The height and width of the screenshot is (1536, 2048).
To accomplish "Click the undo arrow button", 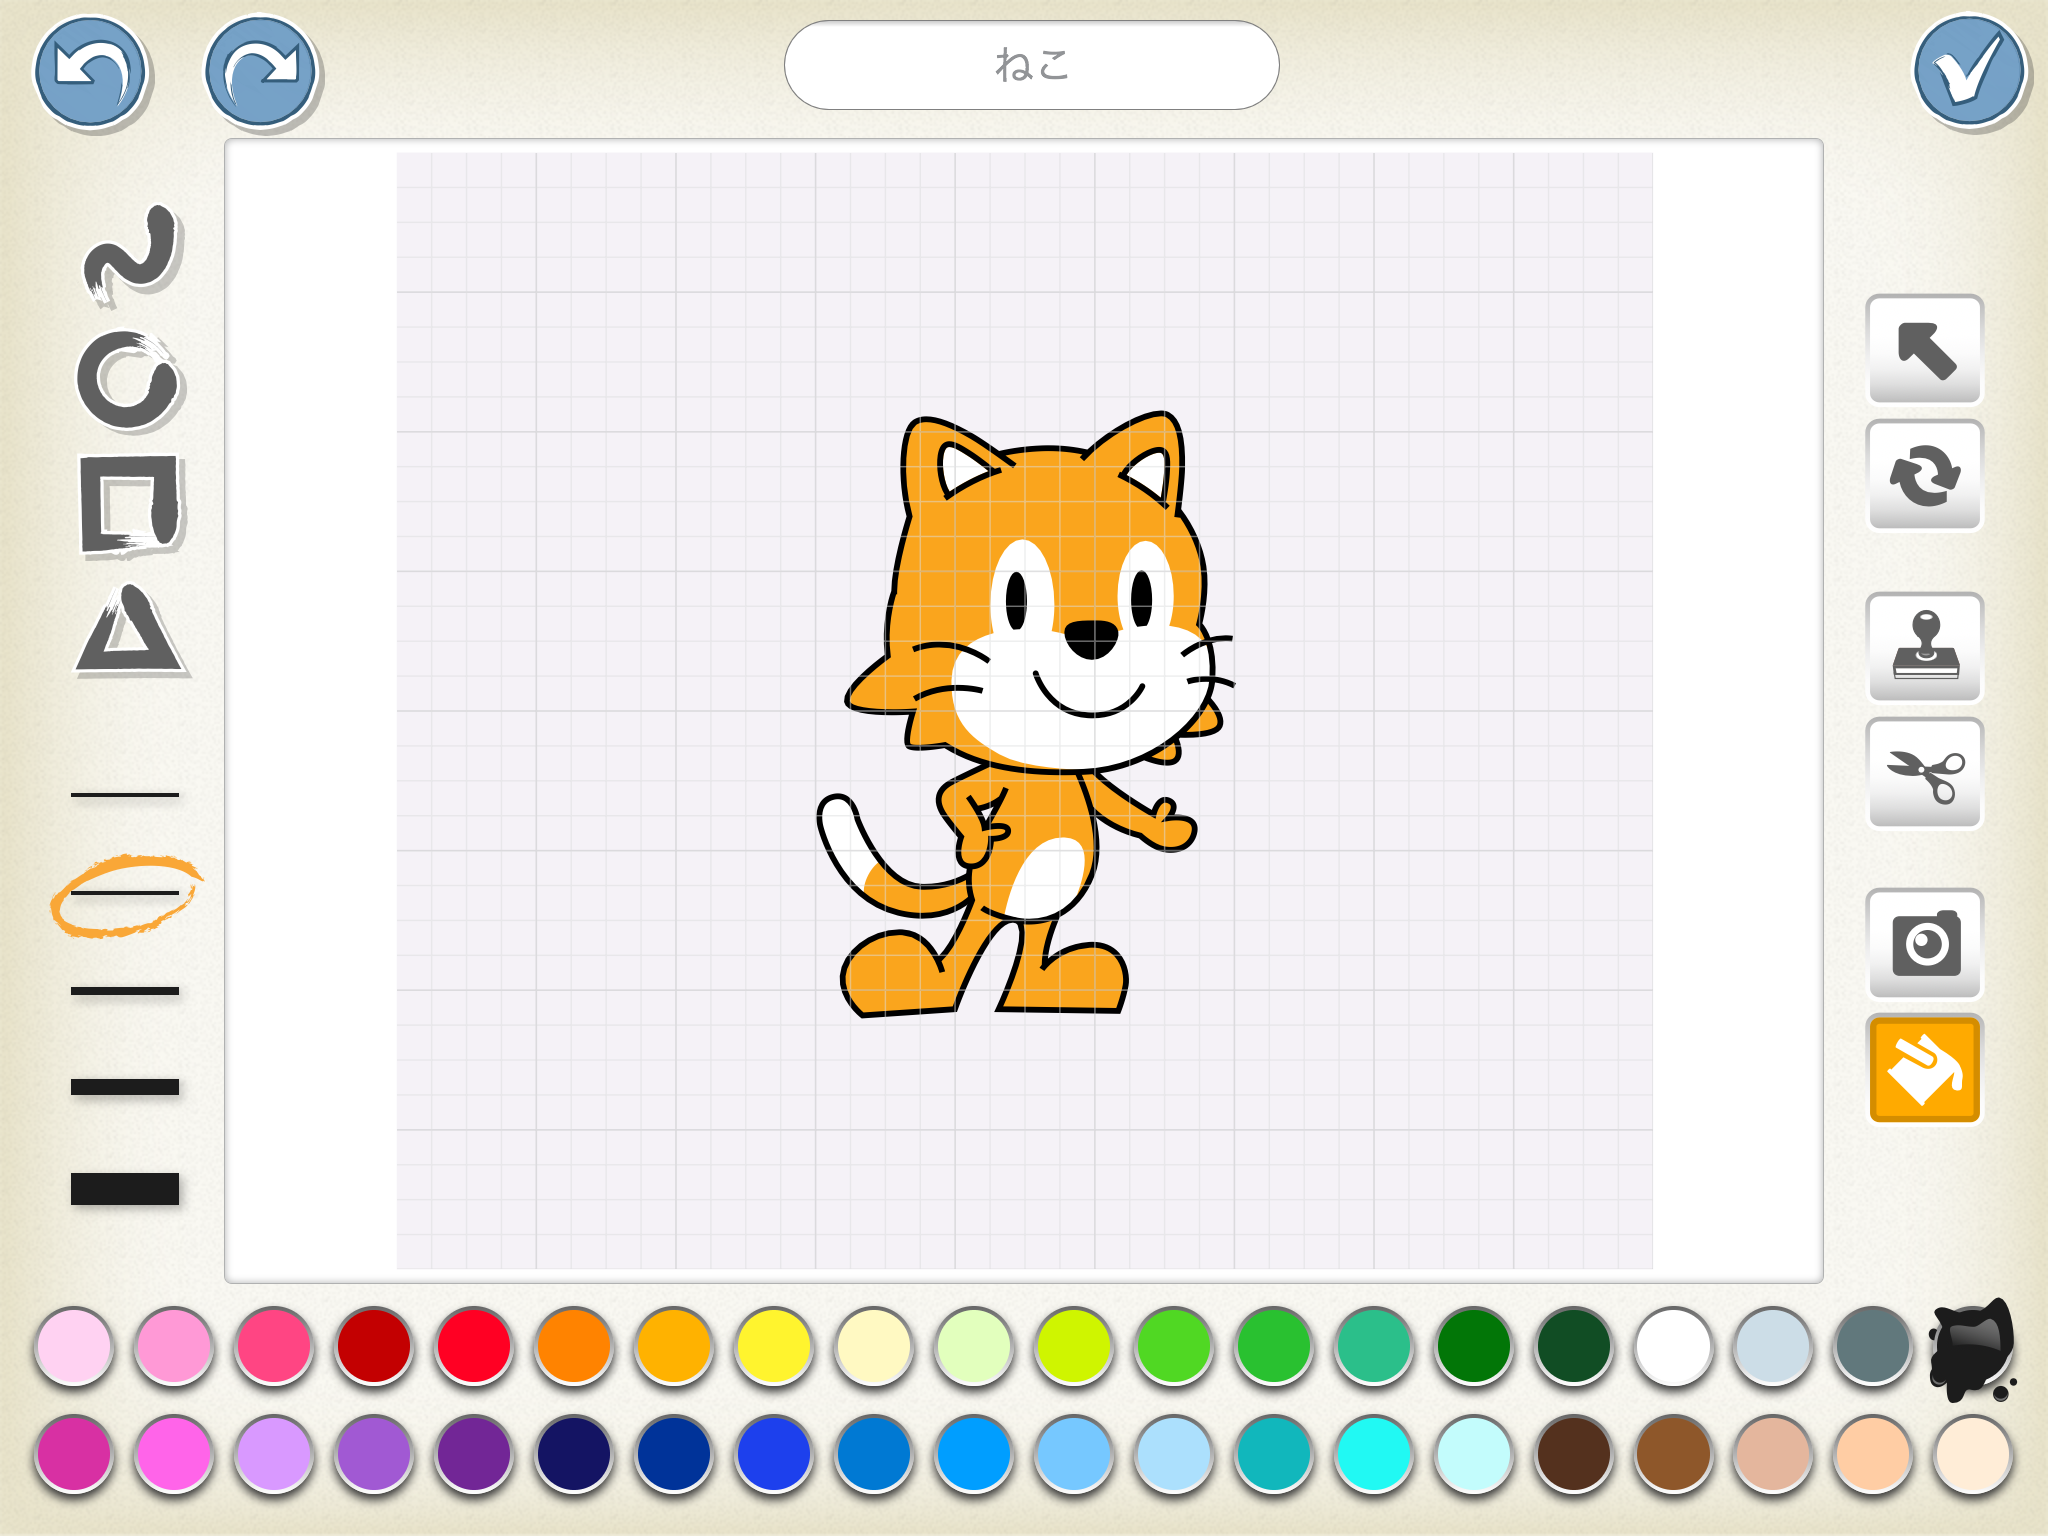I will click(x=91, y=72).
